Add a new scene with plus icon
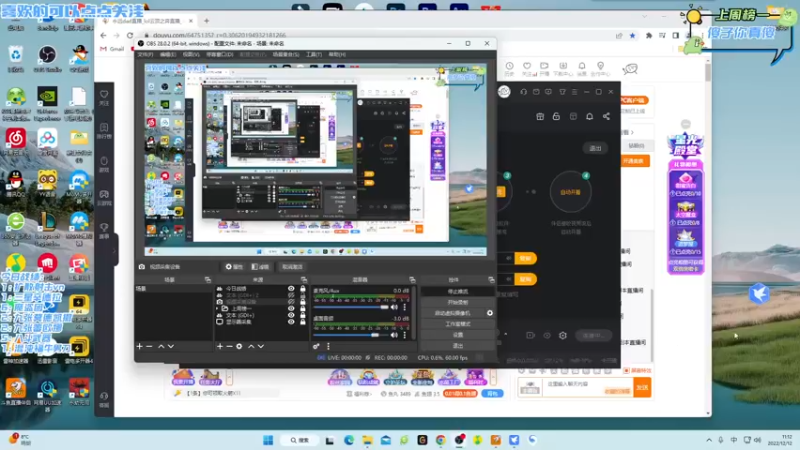 tap(140, 346)
